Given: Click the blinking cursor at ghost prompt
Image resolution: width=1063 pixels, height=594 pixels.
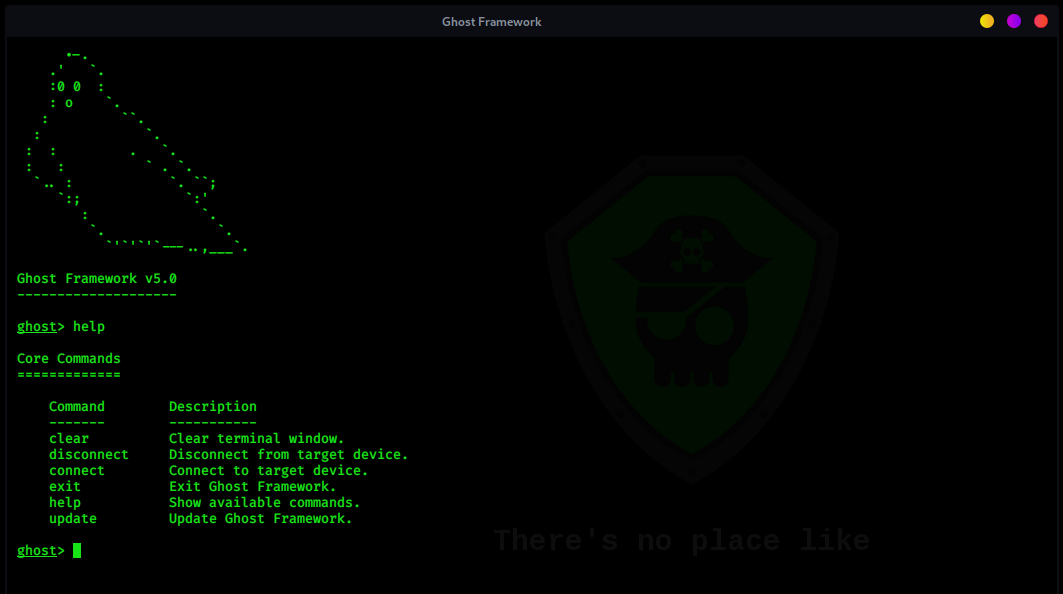Looking at the screenshot, I should [x=77, y=551].
